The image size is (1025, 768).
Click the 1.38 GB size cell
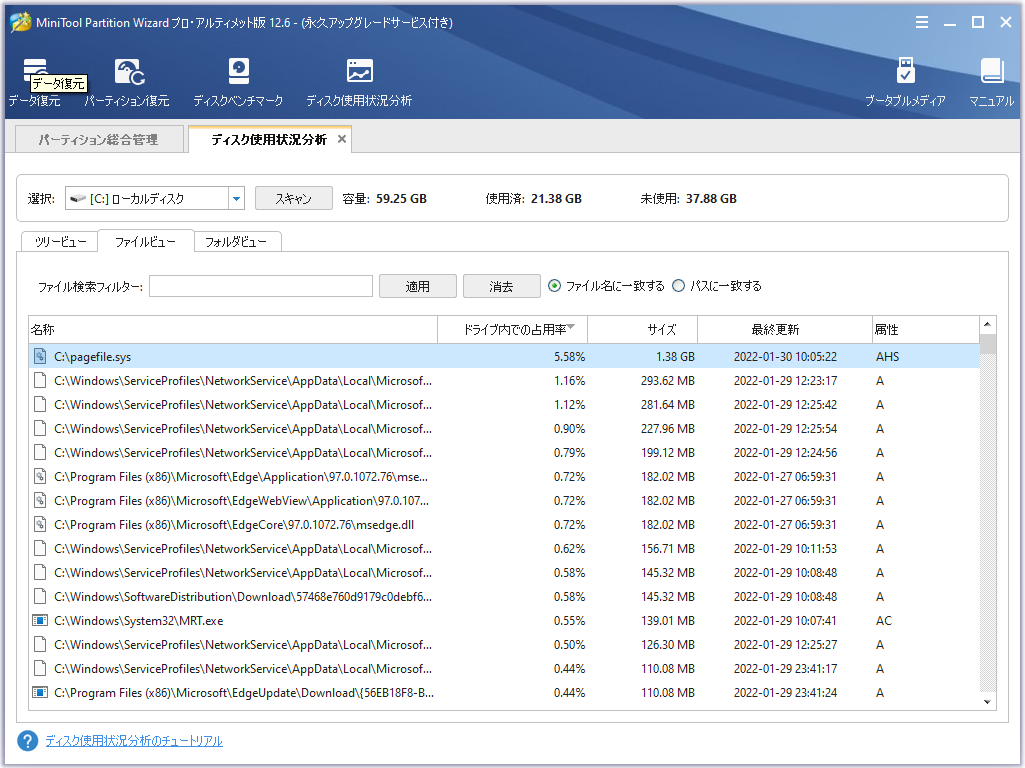pyautogui.click(x=675, y=356)
